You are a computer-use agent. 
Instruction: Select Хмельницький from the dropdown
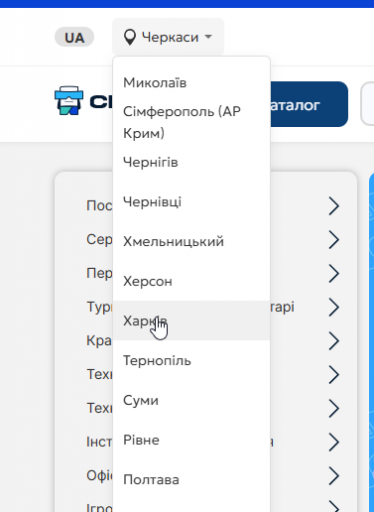coord(191,241)
